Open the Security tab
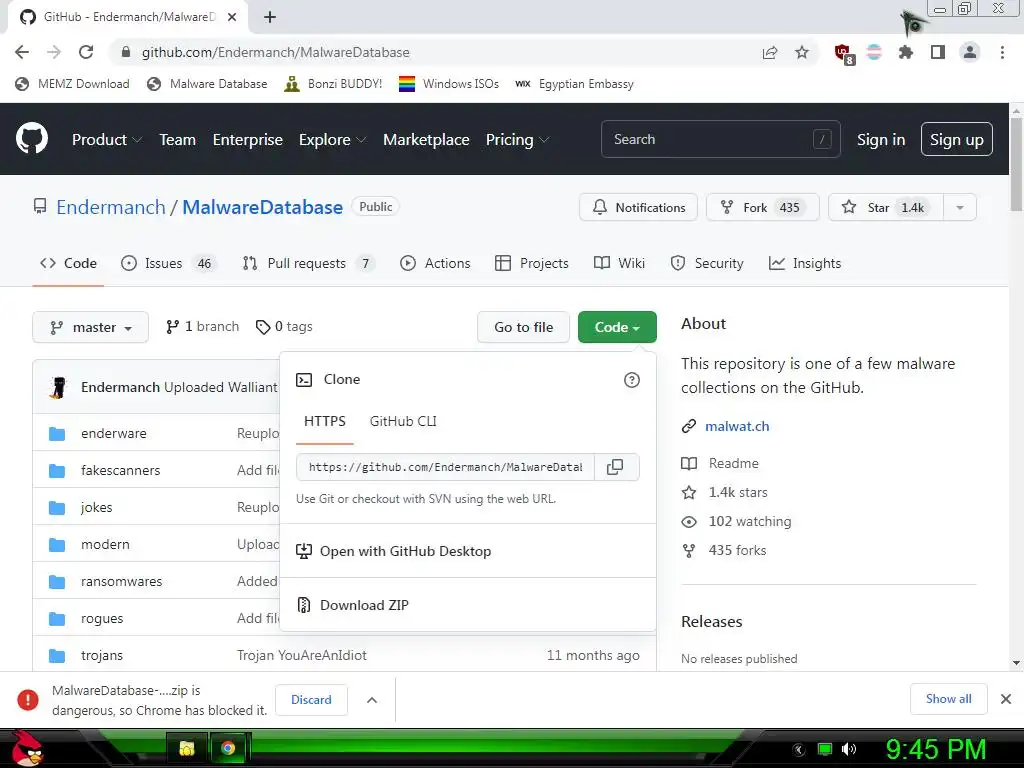 tap(707, 263)
